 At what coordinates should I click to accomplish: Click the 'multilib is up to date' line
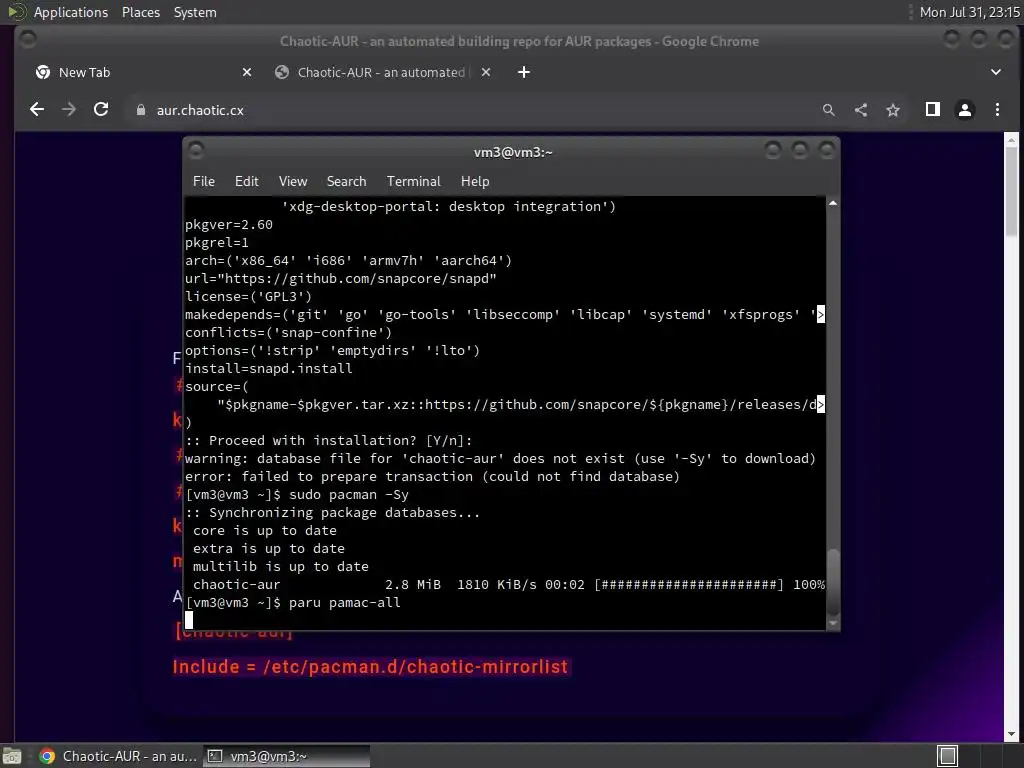click(281, 567)
